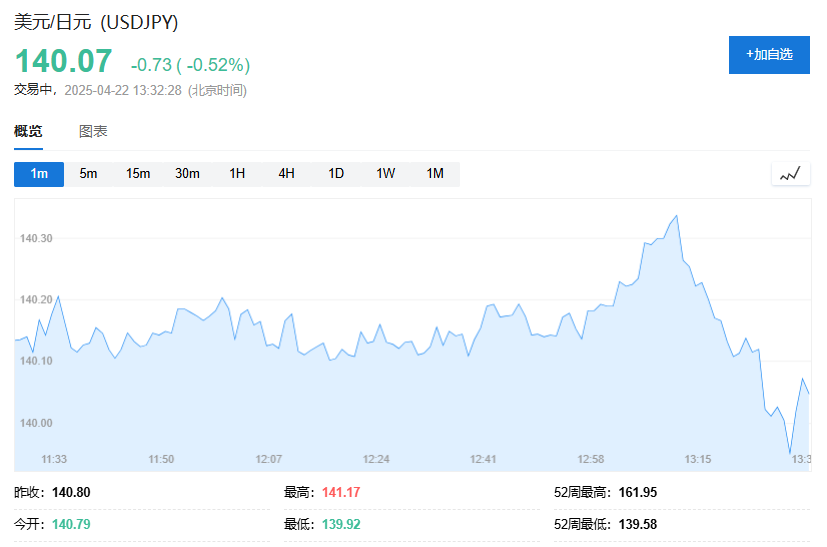Screen dimensions: 827x547
Task: Switch to the 30m interval
Action: [x=187, y=174]
